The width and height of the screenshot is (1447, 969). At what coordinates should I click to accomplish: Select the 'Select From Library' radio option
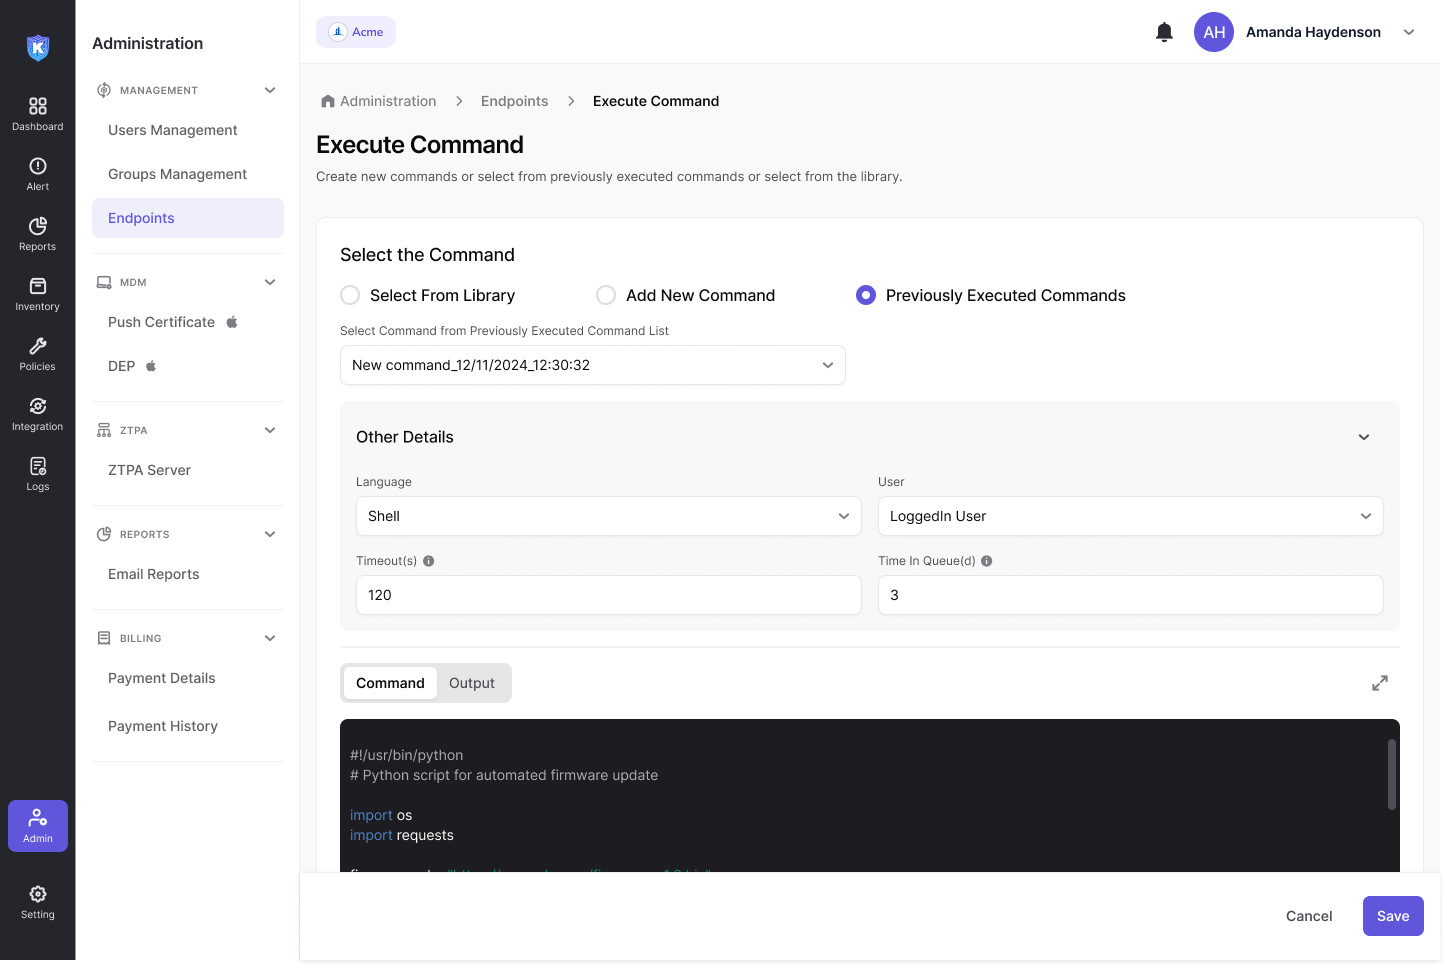coord(350,295)
